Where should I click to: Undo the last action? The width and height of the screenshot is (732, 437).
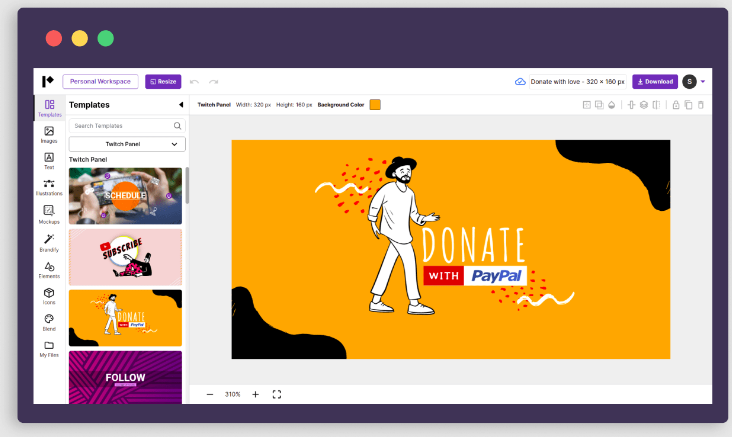tap(194, 82)
